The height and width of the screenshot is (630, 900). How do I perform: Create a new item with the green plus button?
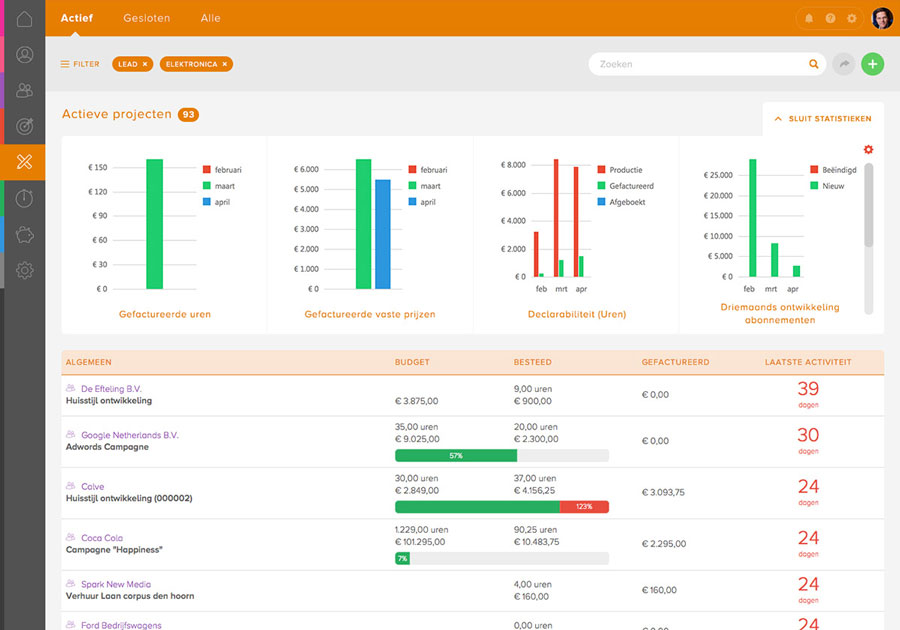click(872, 63)
